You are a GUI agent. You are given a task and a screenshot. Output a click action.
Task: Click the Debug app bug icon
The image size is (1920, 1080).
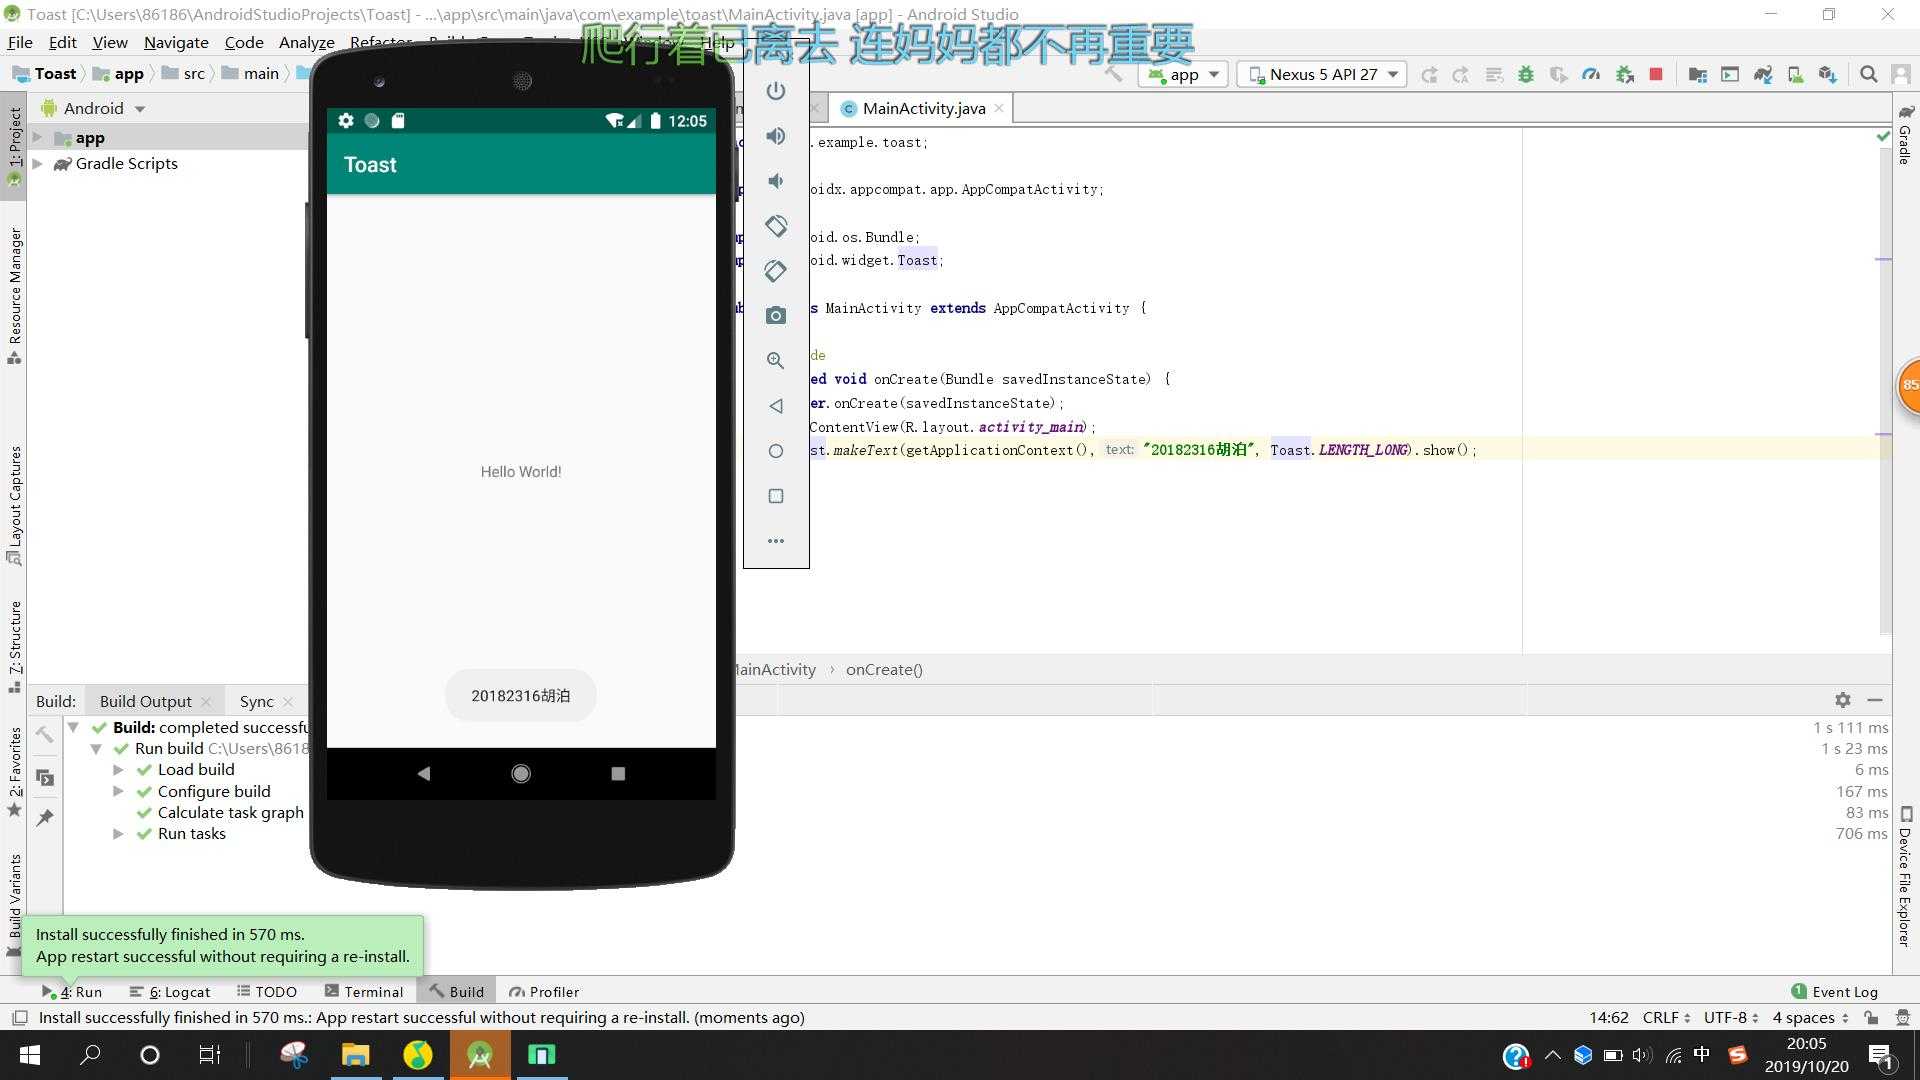1526,74
